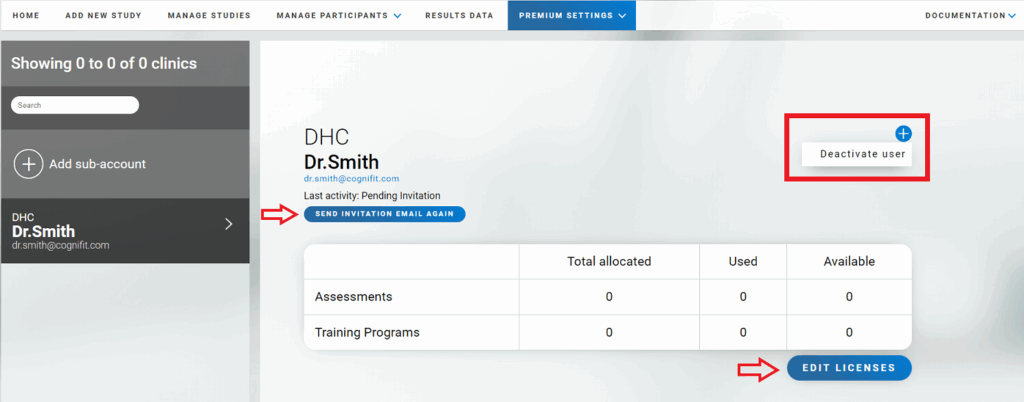The height and width of the screenshot is (402, 1024).
Task: Click the blue plus icon above Deactivate user
Action: [x=903, y=133]
